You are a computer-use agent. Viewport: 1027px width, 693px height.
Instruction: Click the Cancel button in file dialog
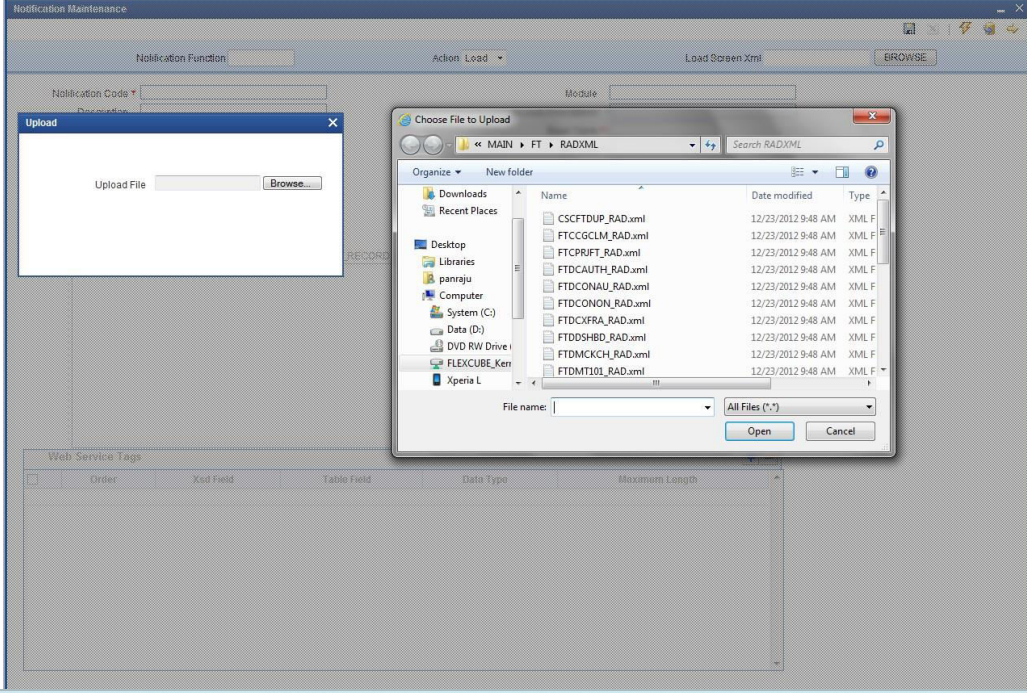point(840,431)
